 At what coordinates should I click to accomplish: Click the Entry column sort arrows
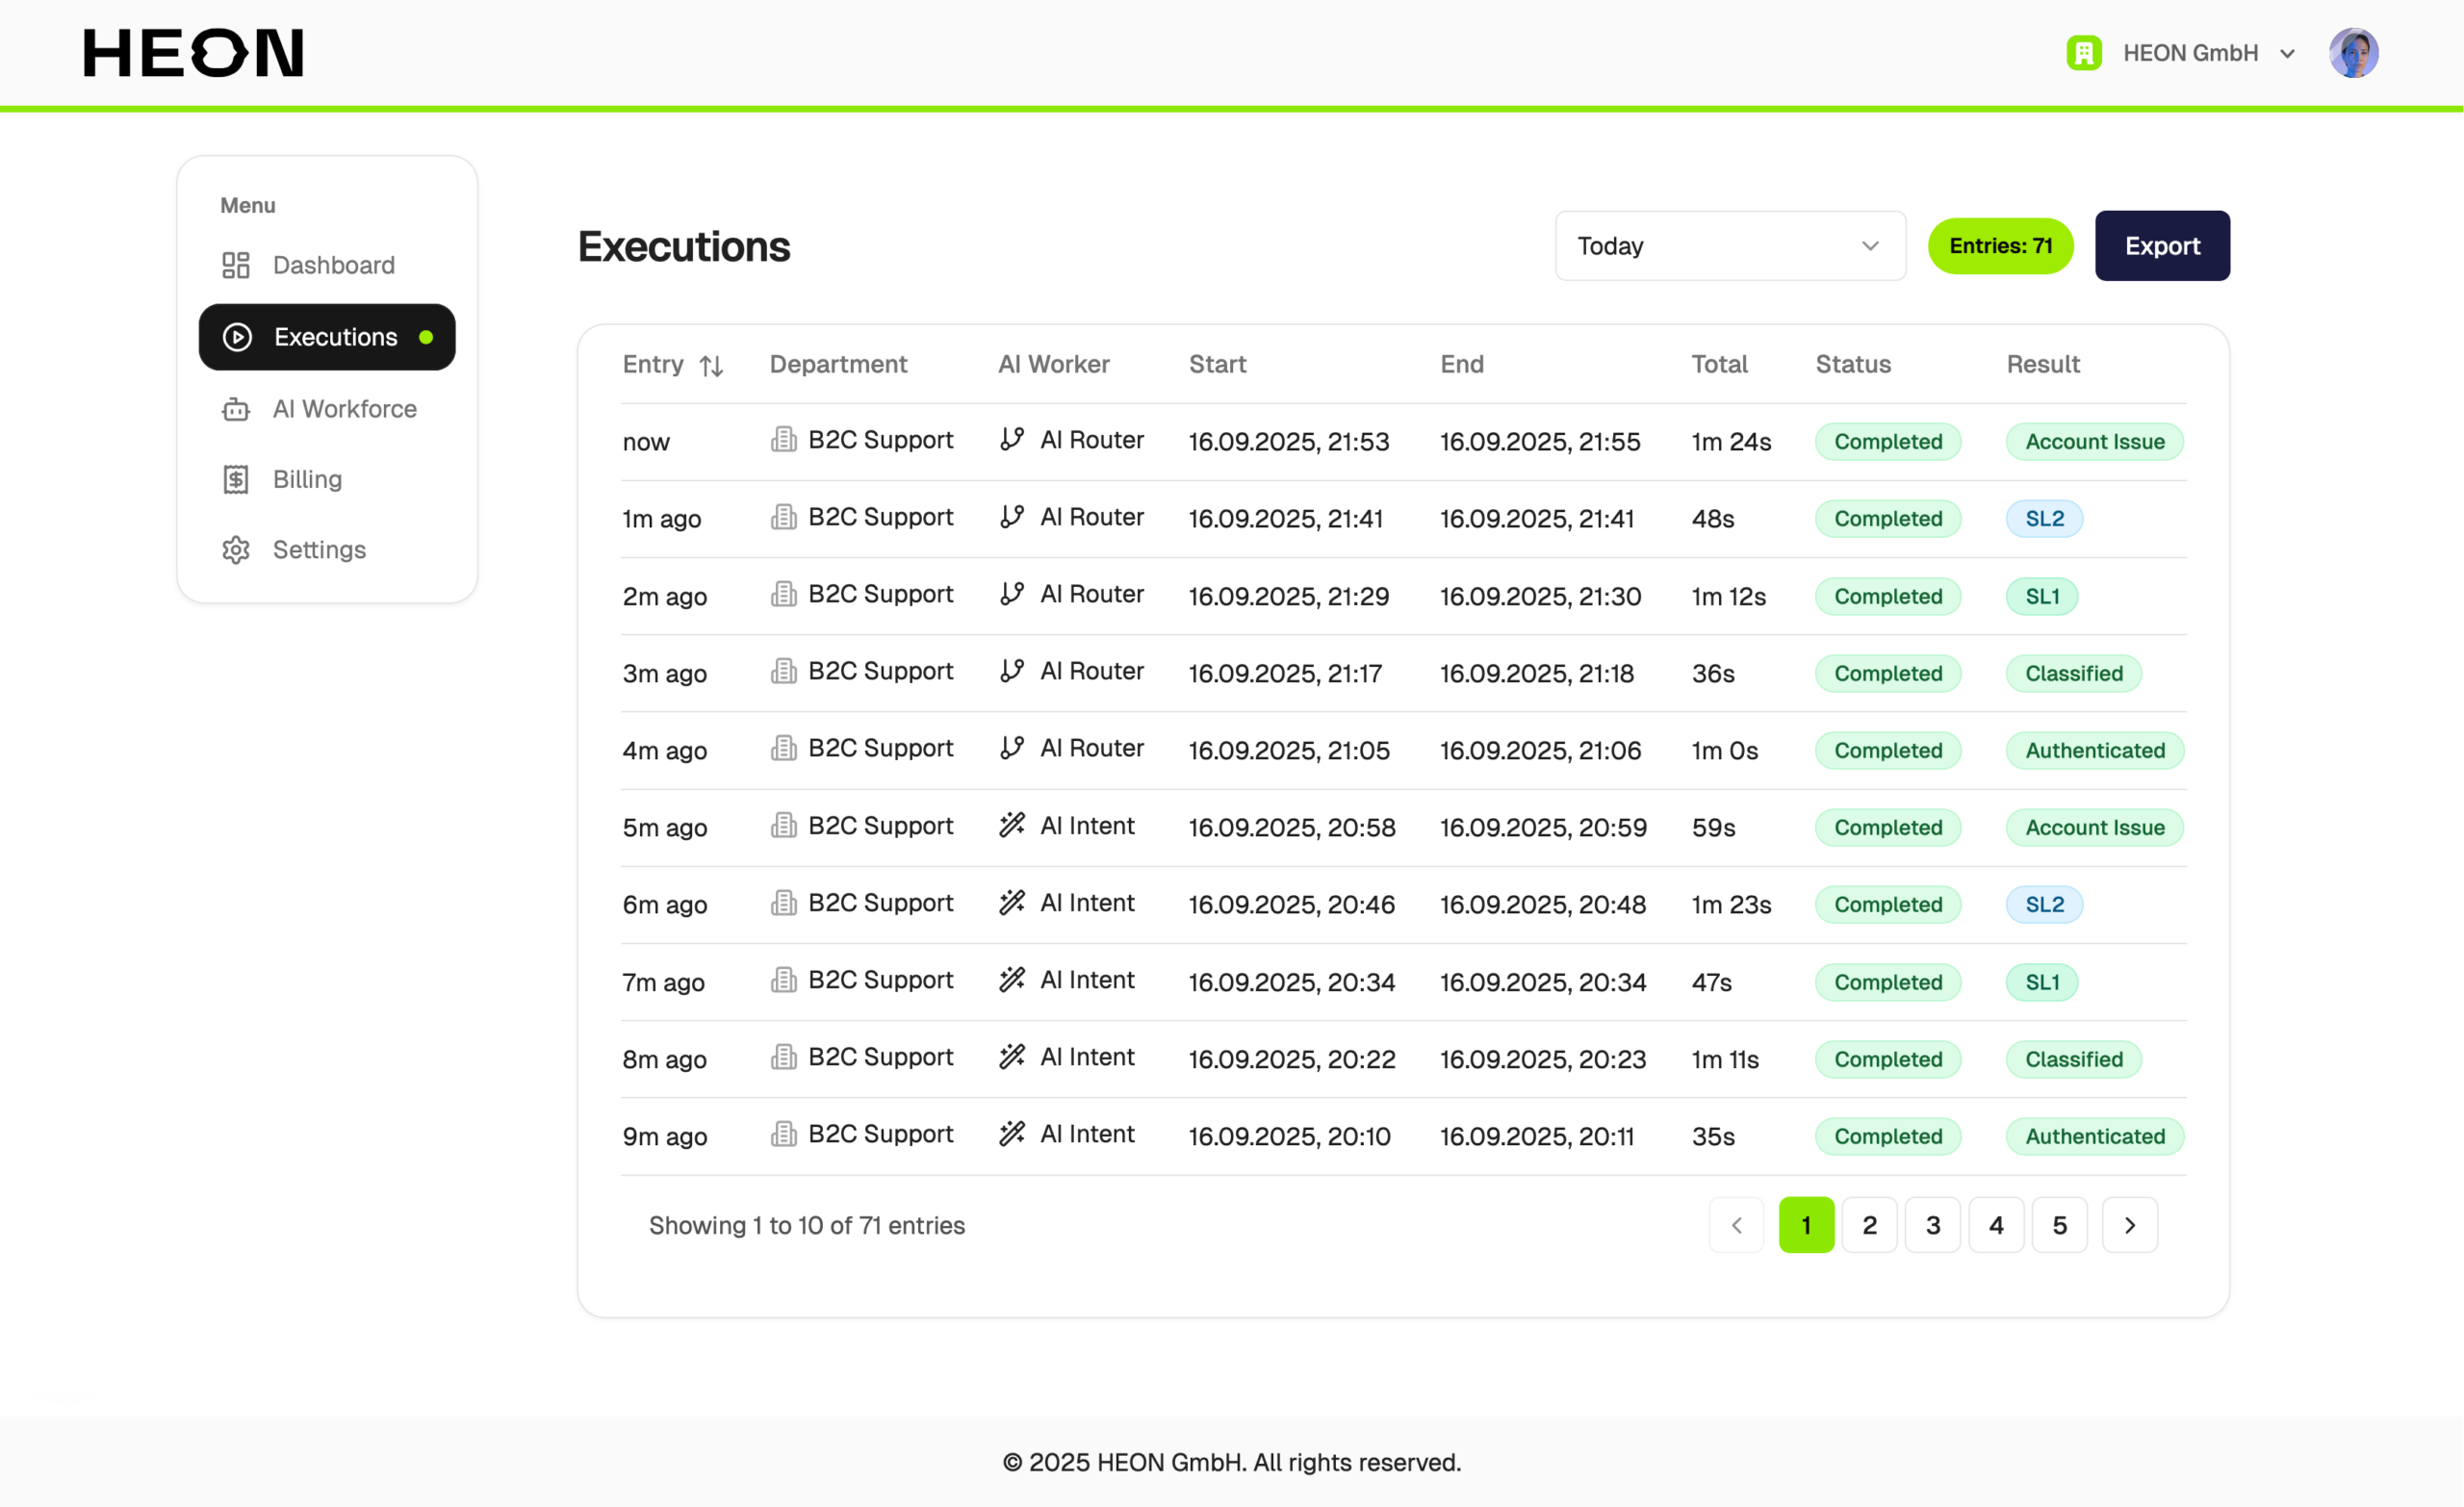(x=711, y=366)
